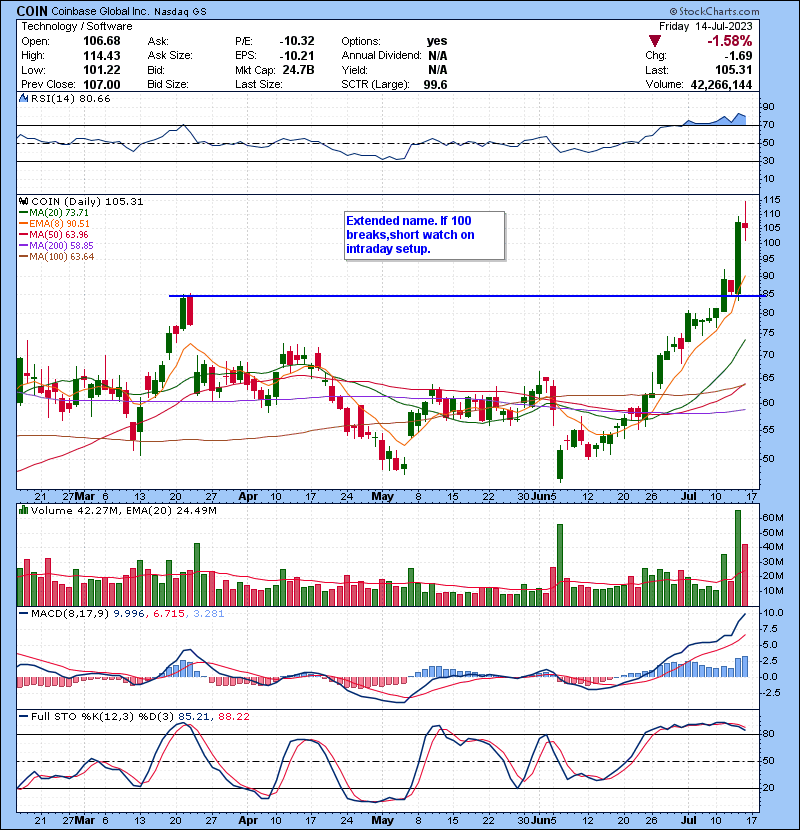Click the Chg value -1.69

(737, 56)
